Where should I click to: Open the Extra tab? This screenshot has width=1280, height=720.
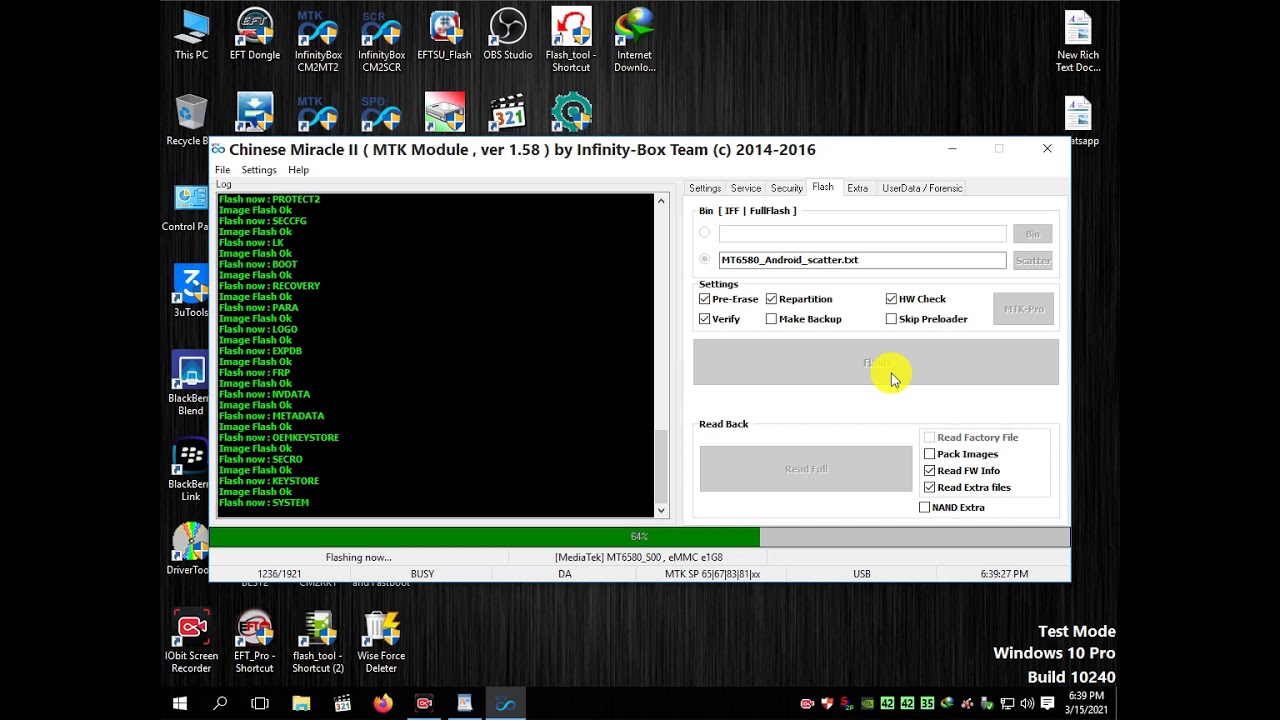click(858, 188)
